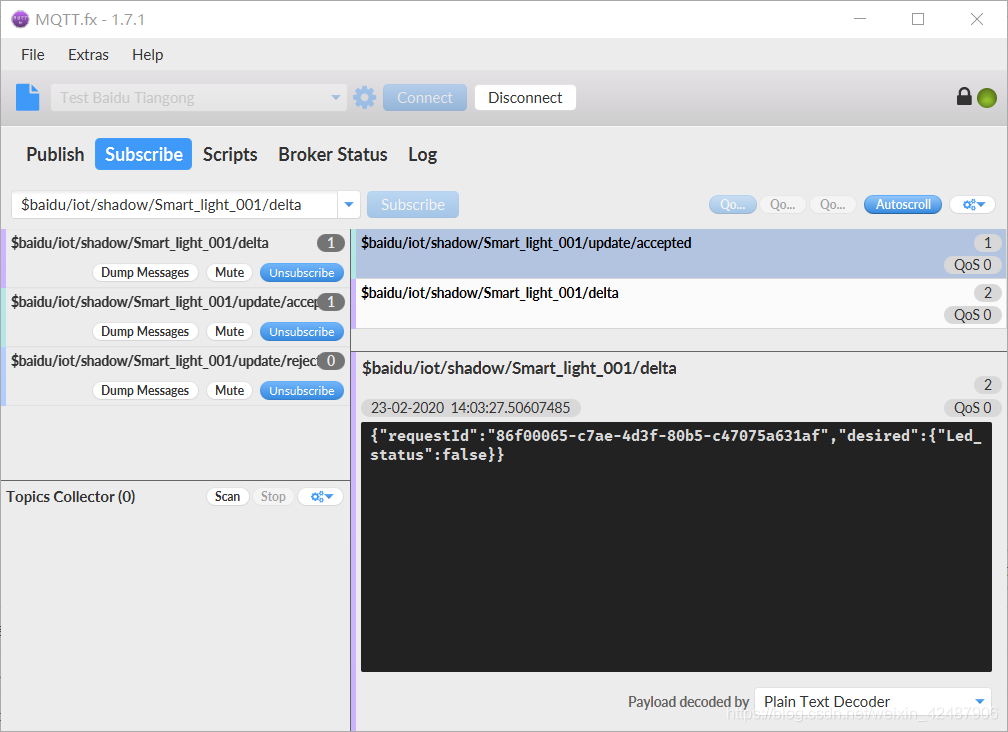Screen dimensions: 1008x732
Task: Switch to the Scripts tab
Action: coord(230,154)
